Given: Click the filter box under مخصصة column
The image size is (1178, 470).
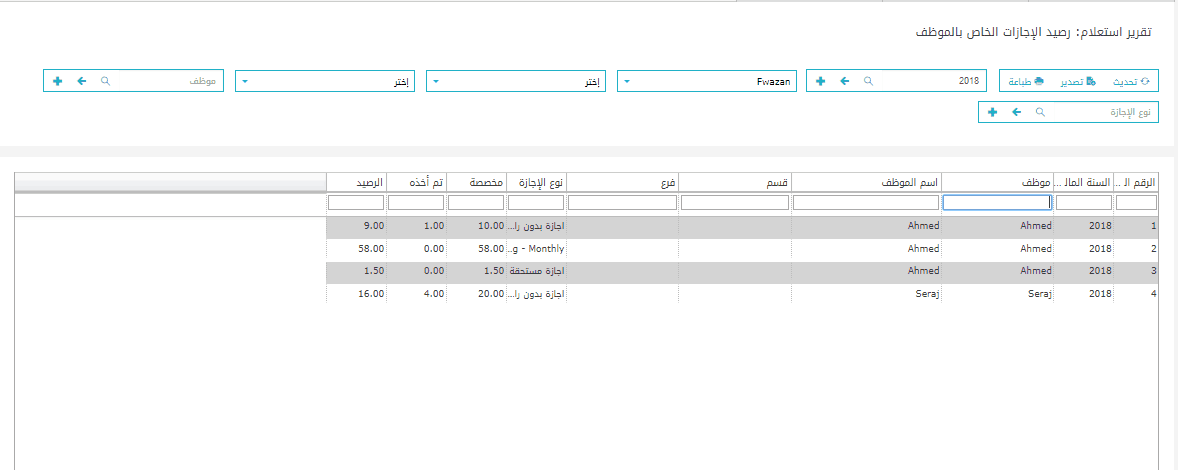Looking at the screenshot, I should [476, 203].
